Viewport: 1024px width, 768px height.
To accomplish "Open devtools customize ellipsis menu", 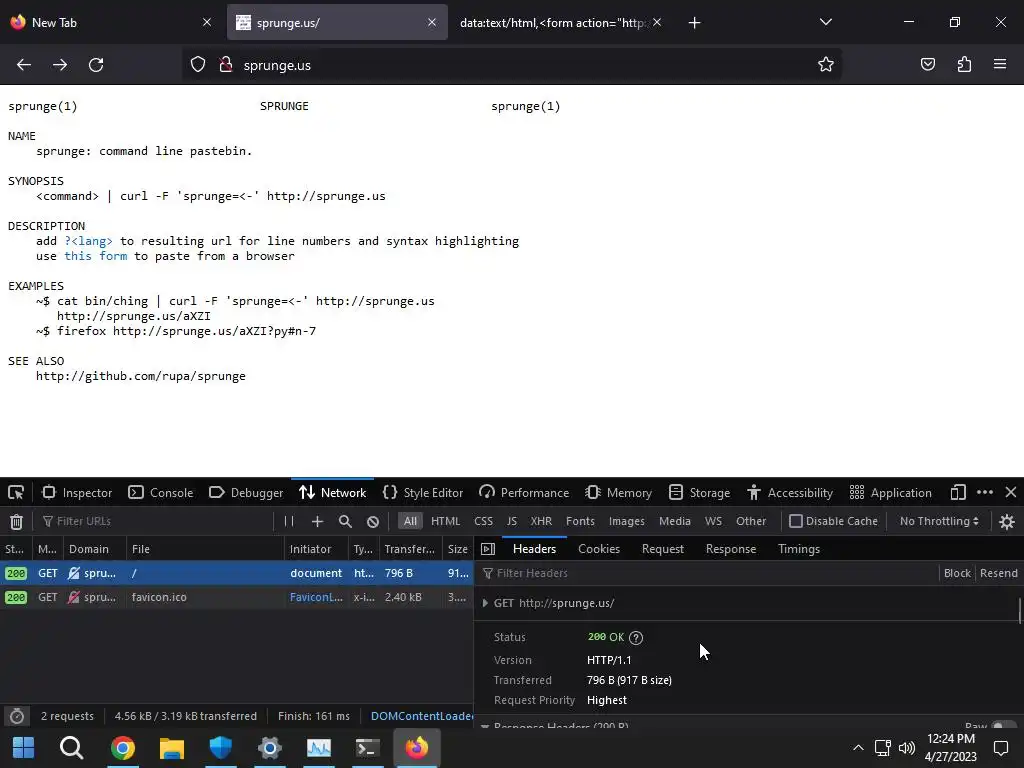I will (x=985, y=492).
